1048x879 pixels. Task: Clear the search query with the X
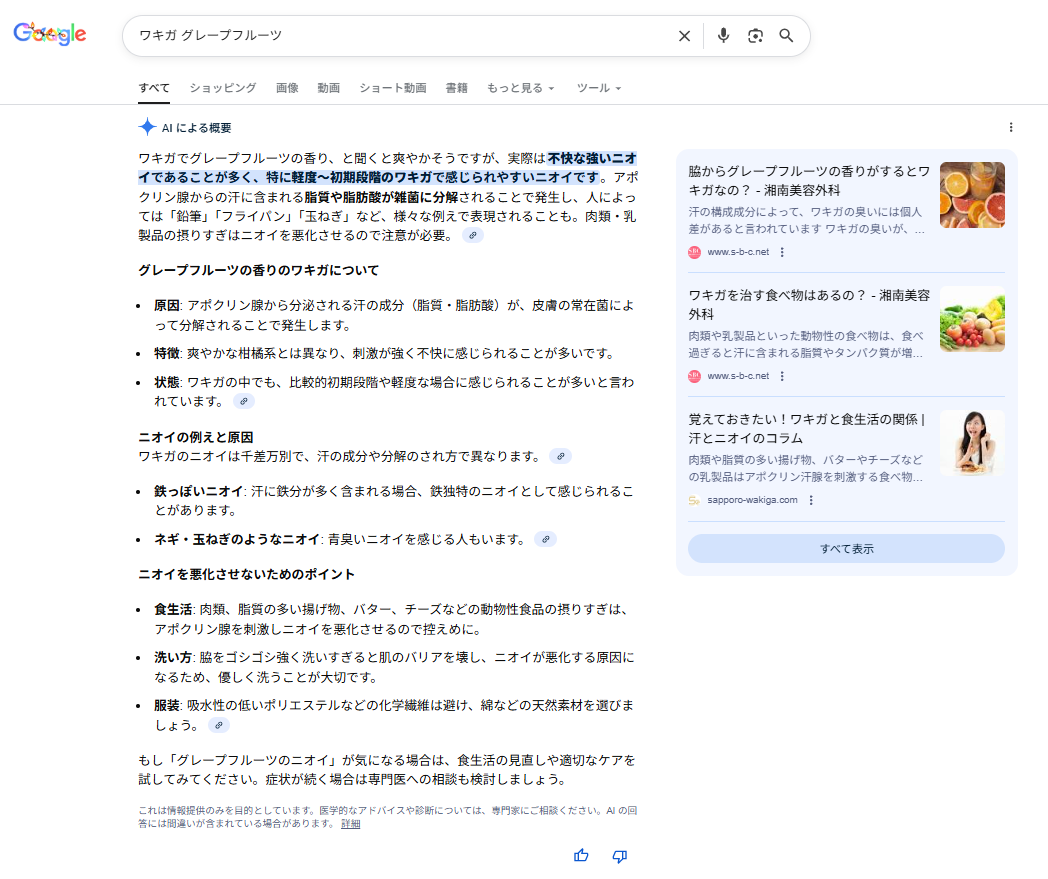tap(684, 35)
